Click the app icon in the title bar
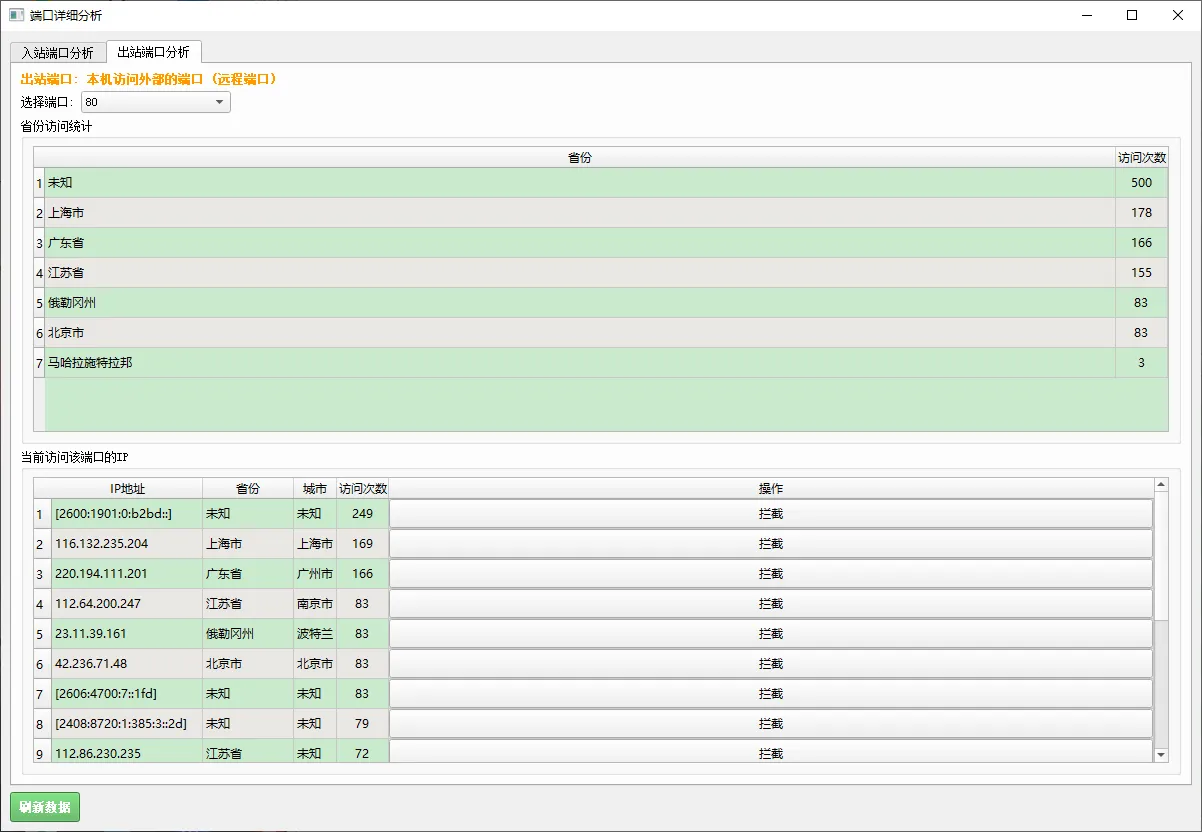Viewport: 1202px width, 832px height. pos(14,15)
